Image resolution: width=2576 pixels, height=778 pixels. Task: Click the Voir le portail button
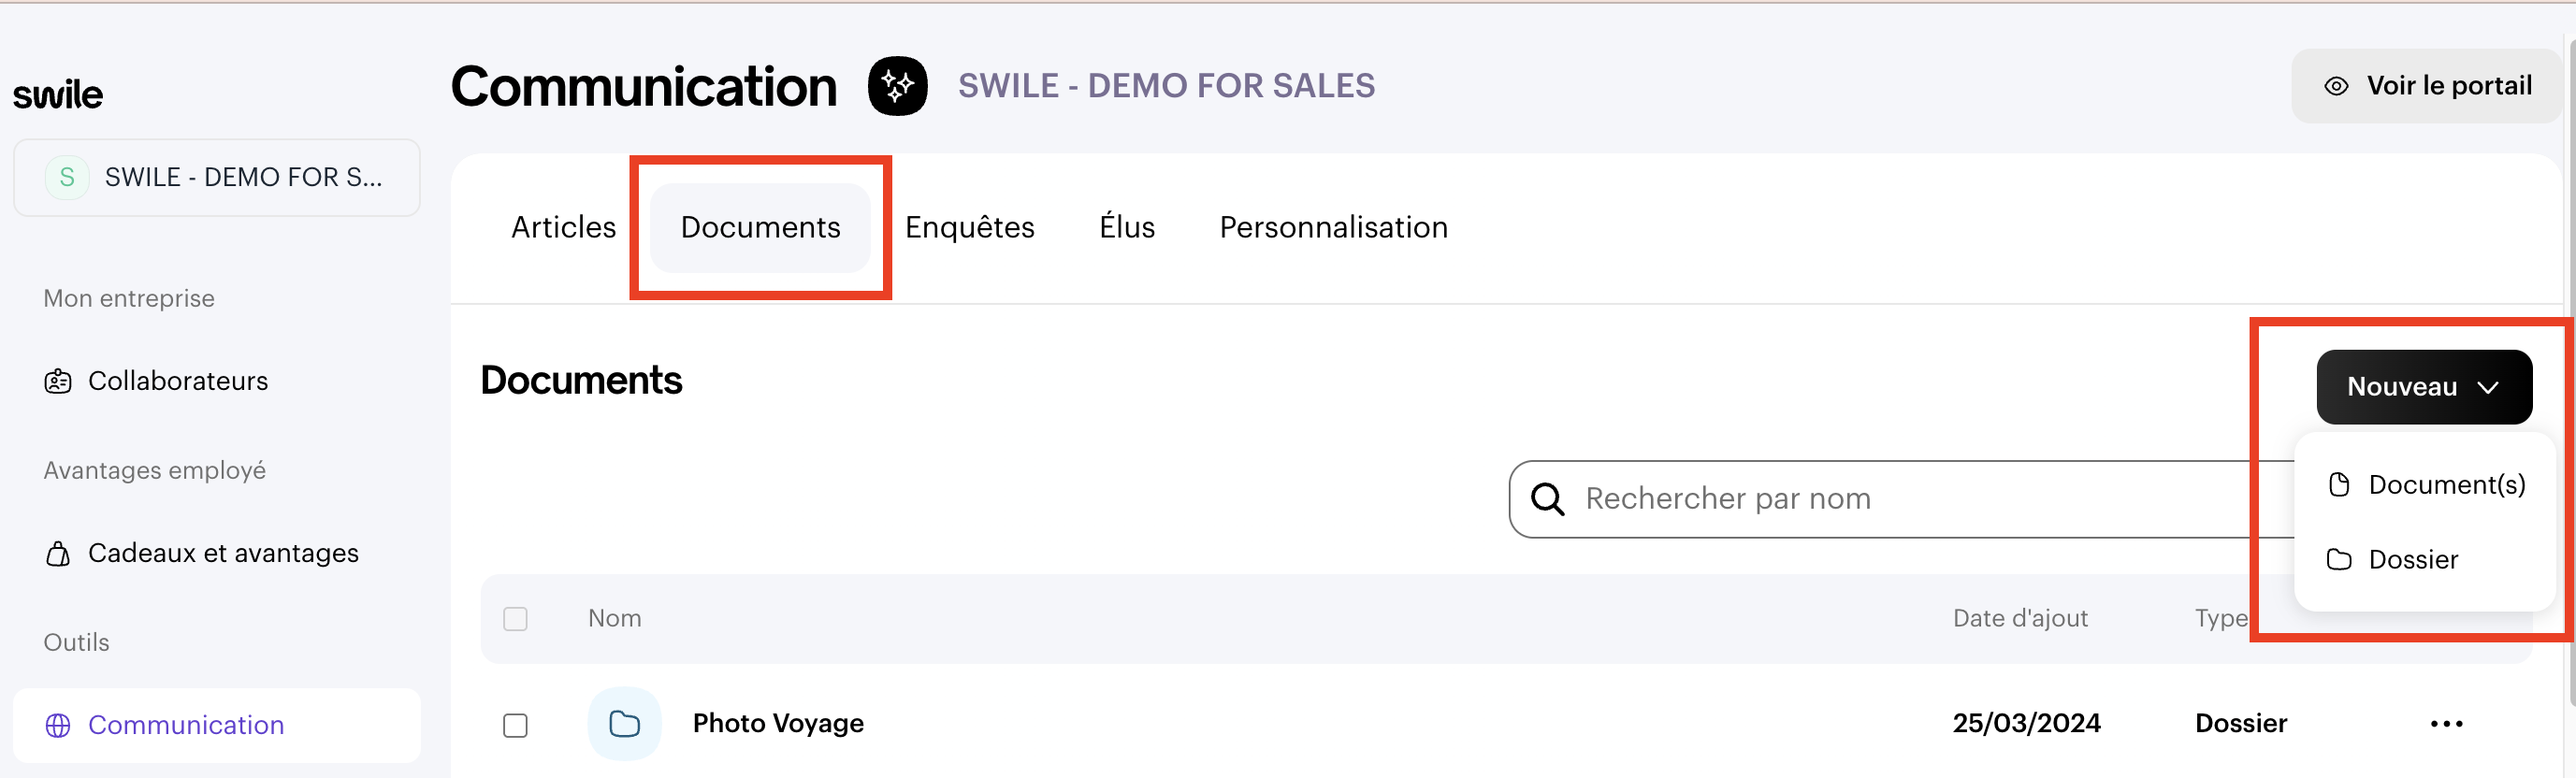(2427, 86)
